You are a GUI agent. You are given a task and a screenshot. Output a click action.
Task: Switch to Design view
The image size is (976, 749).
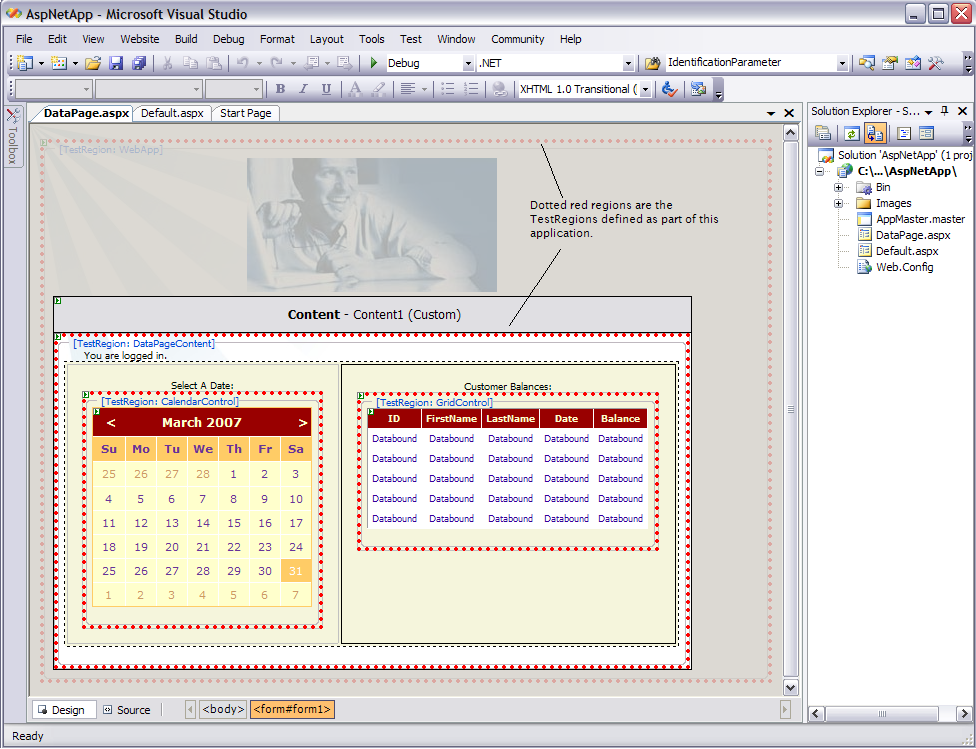tap(63, 710)
